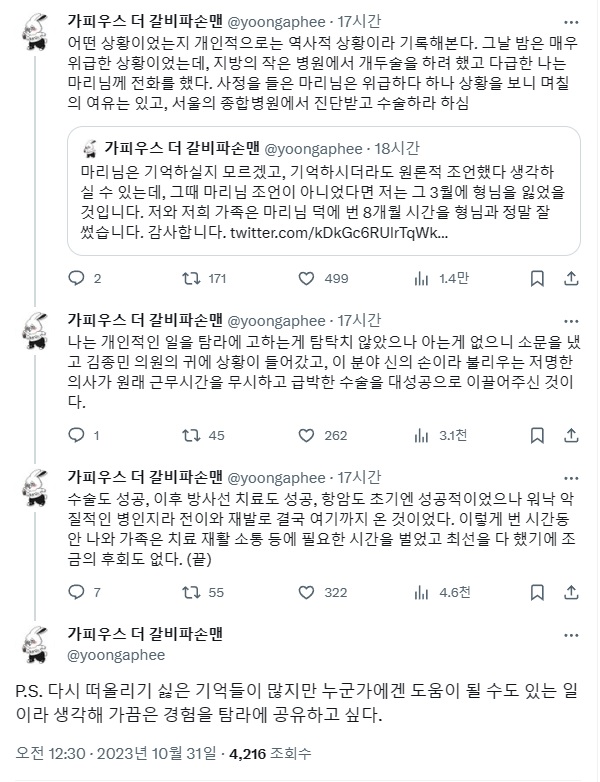This screenshot has height=782, width=600.
Task: Retweet the tweet with 55 retweets
Action: pyautogui.click(x=197, y=593)
